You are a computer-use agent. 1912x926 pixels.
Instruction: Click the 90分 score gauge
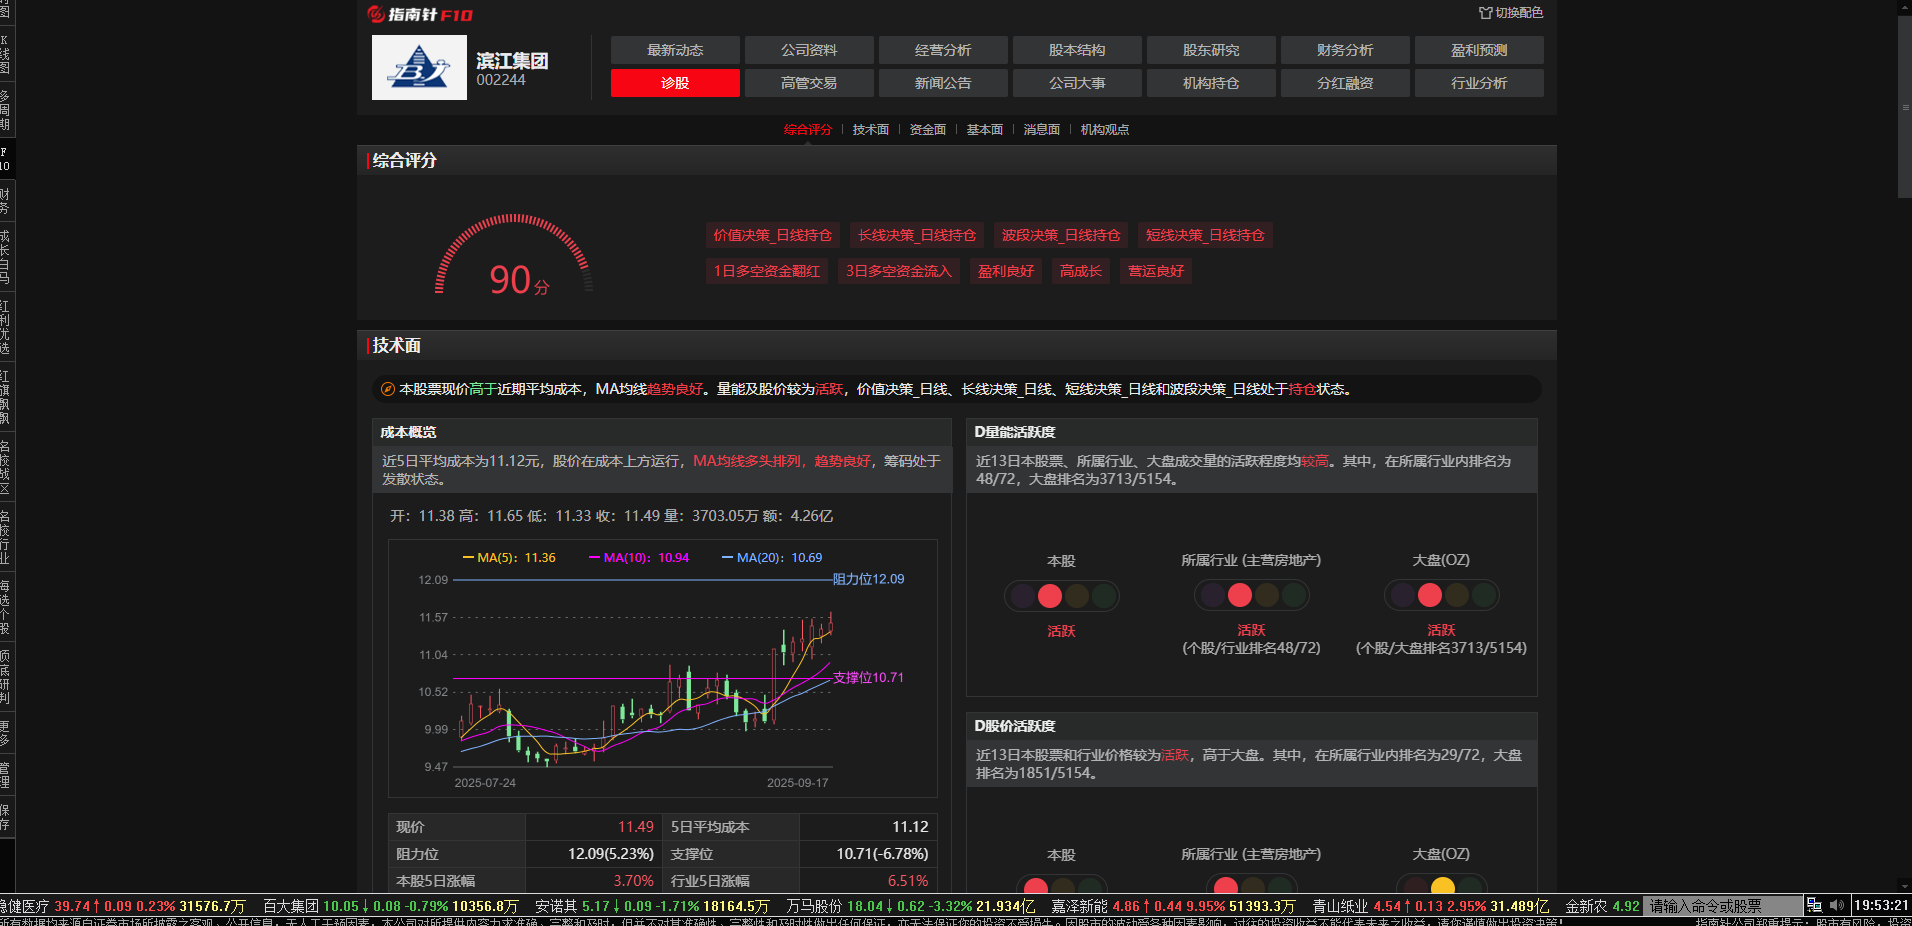(x=514, y=256)
